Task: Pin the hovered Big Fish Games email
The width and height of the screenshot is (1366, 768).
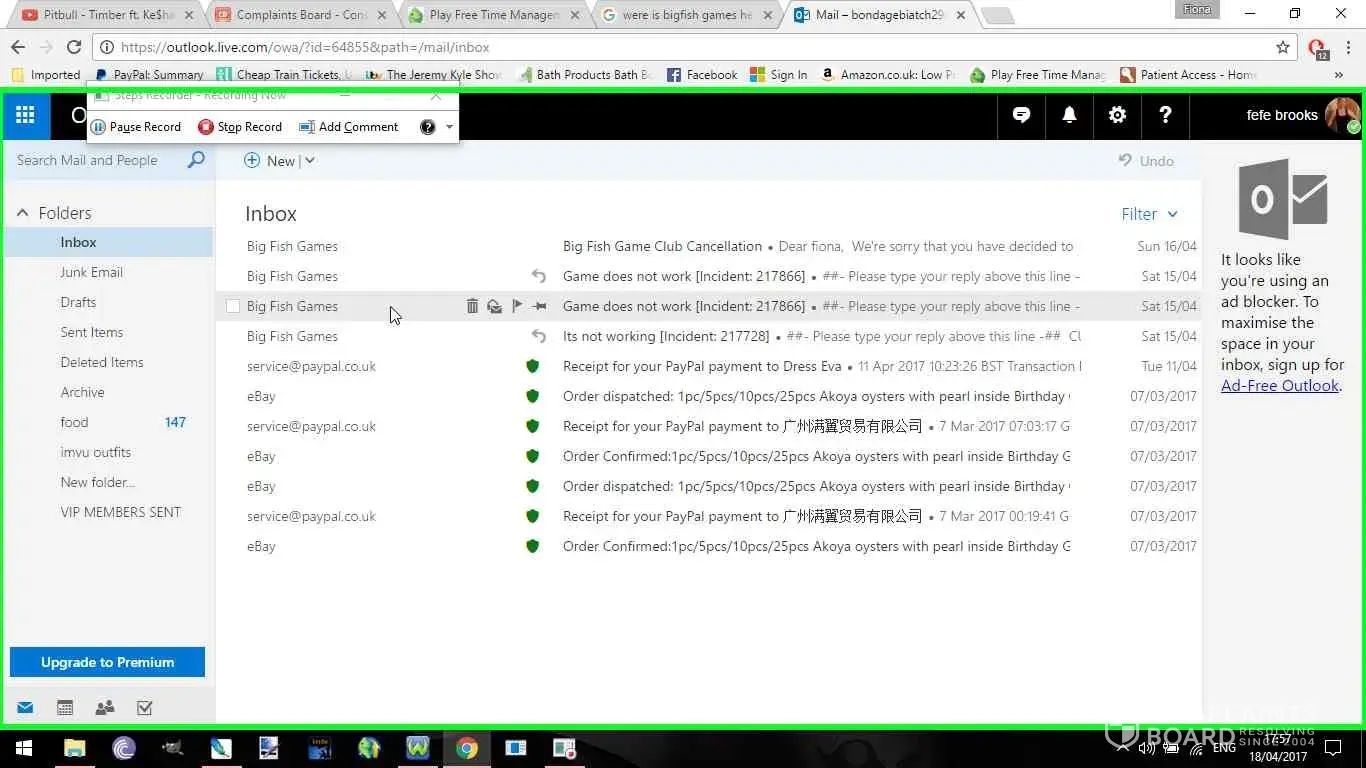Action: point(540,306)
